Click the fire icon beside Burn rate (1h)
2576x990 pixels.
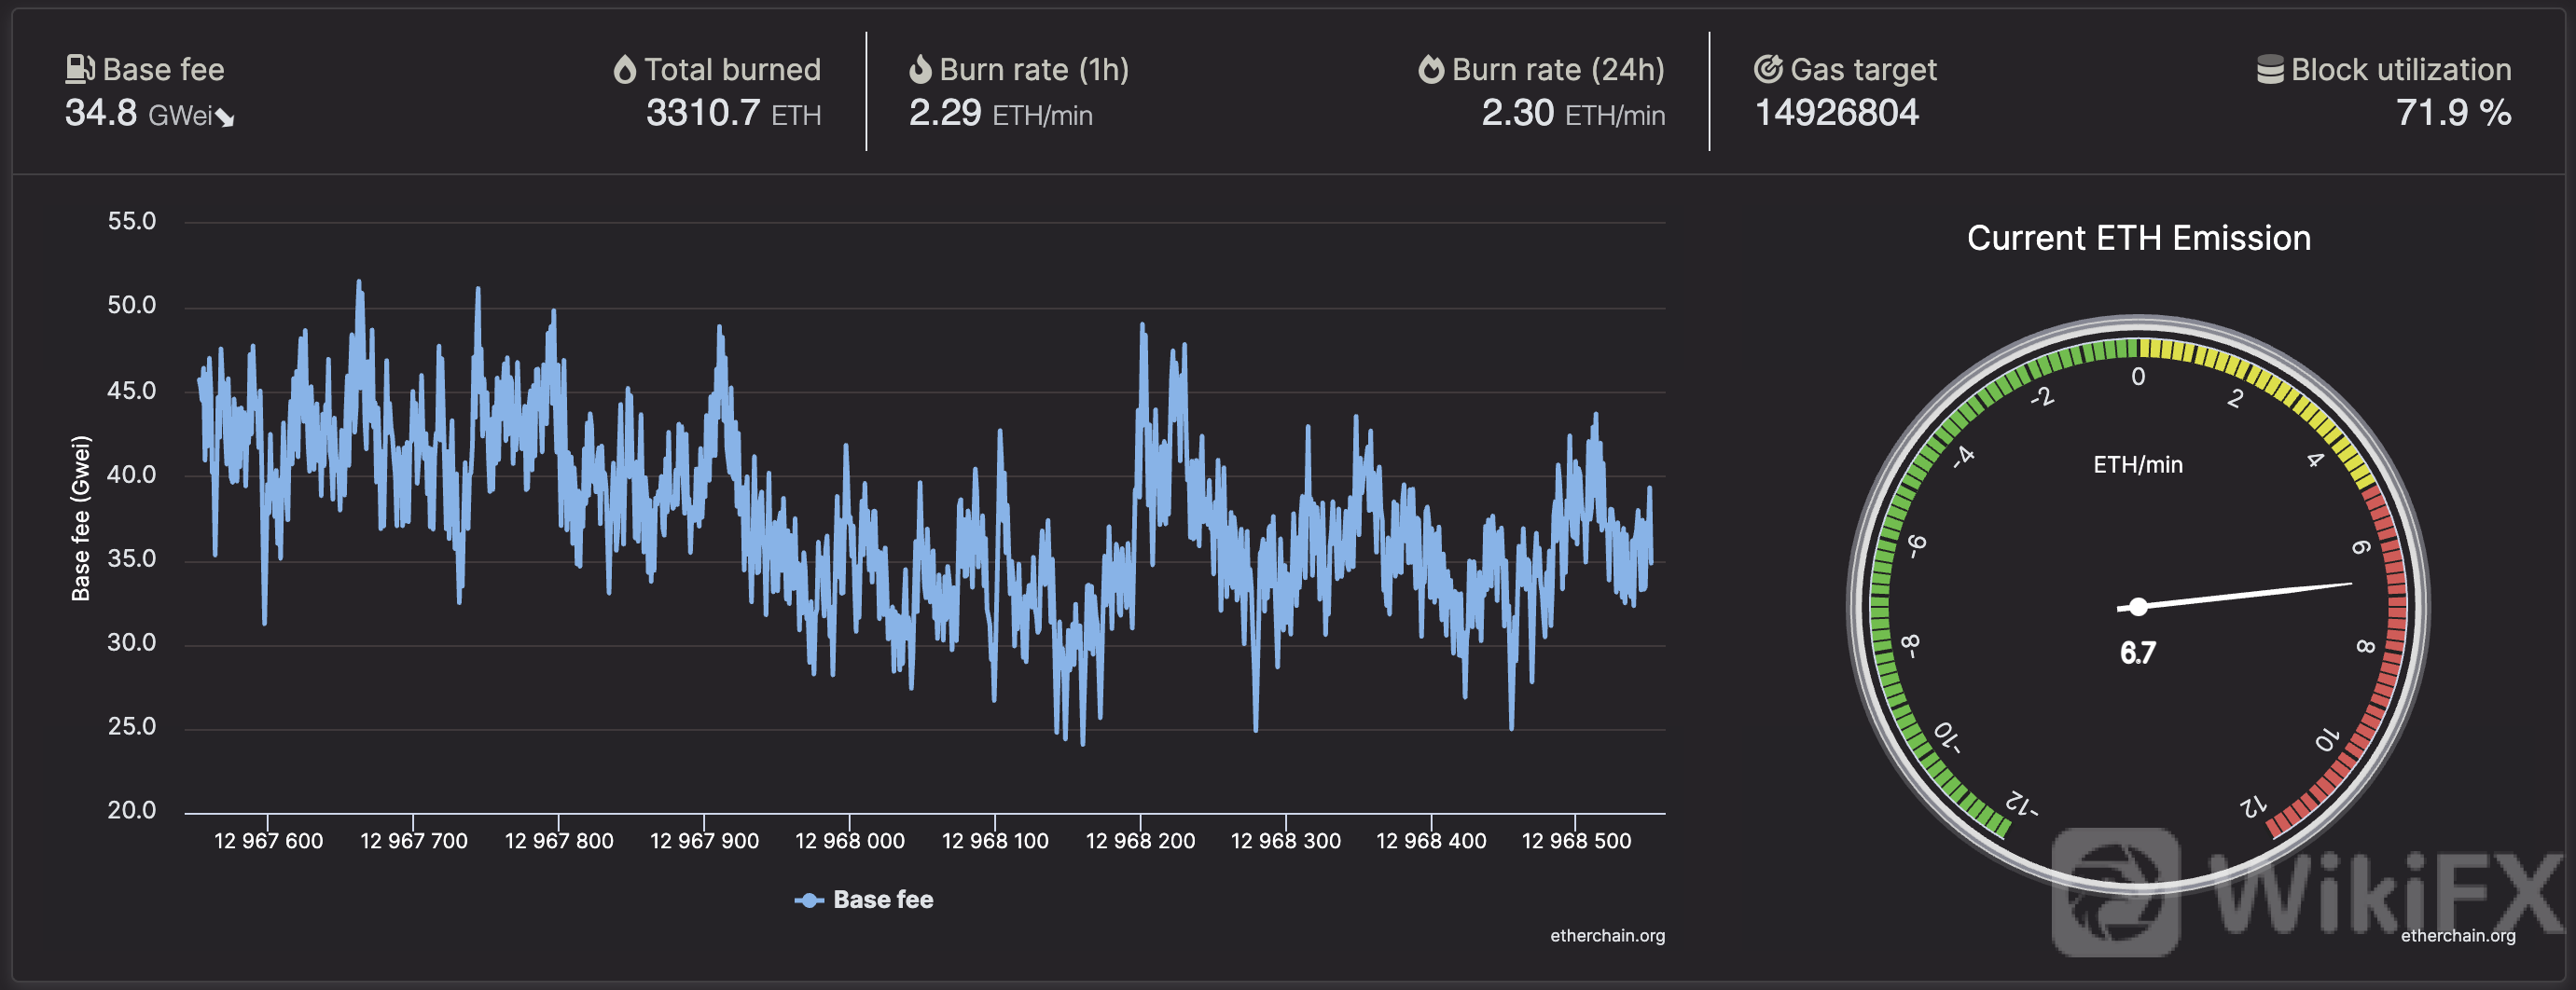click(x=920, y=69)
